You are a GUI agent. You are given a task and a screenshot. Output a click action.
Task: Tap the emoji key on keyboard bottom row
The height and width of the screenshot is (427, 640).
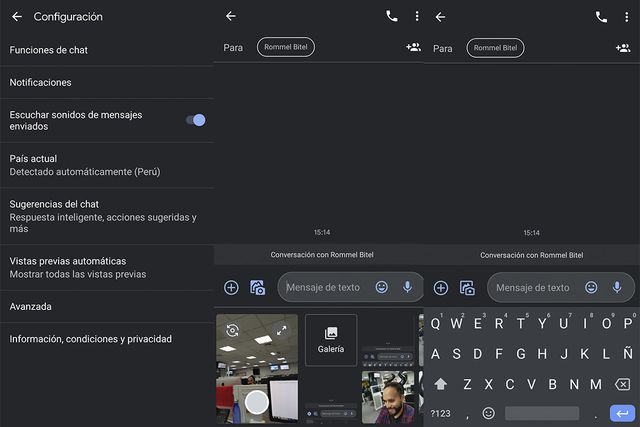coord(488,413)
